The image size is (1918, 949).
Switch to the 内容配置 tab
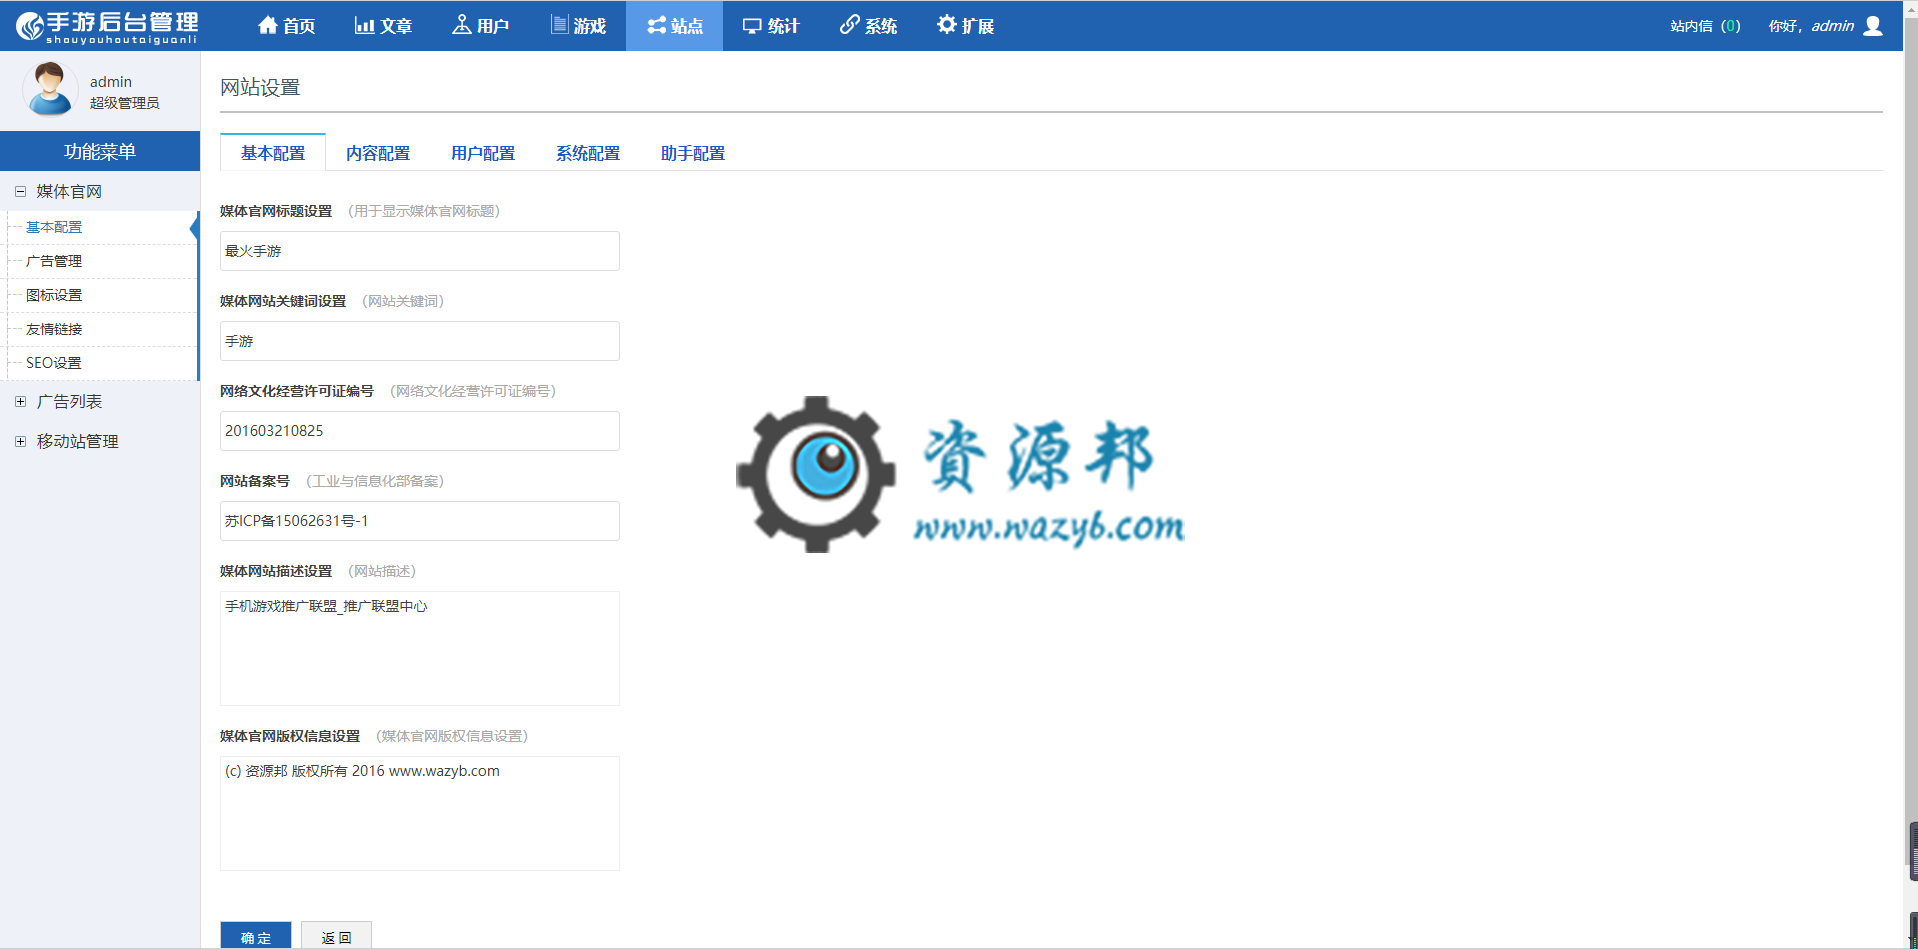tap(378, 153)
